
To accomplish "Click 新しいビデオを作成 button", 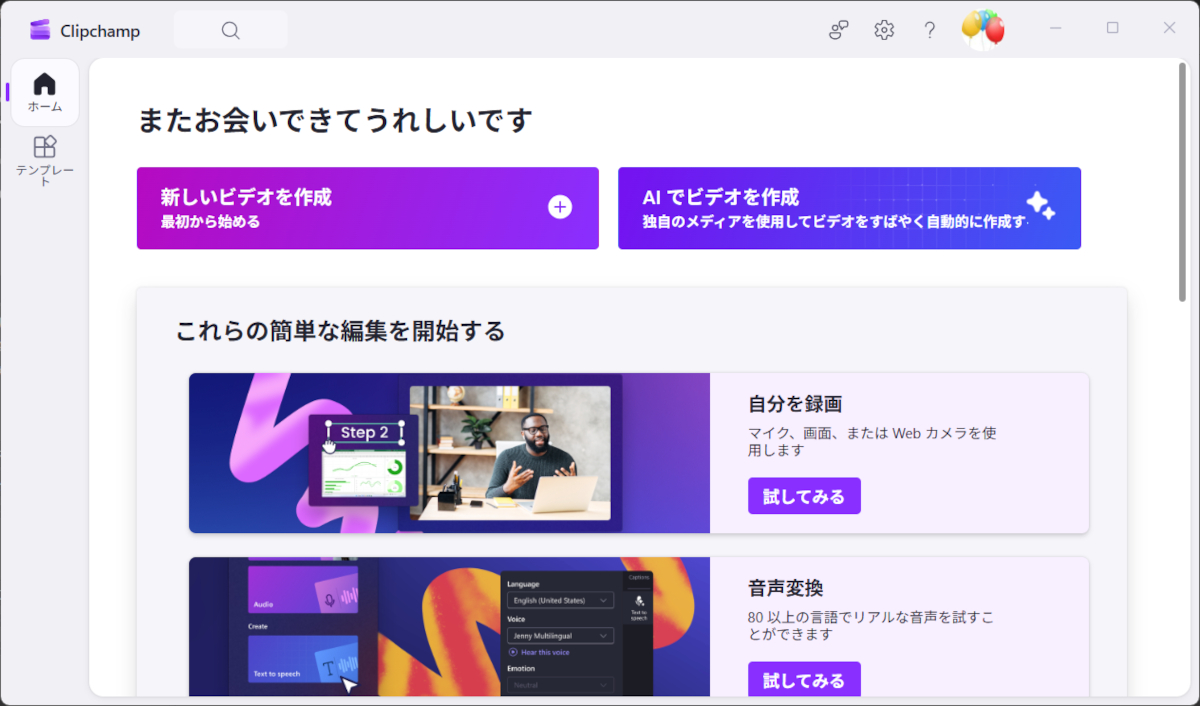I will 368,208.
